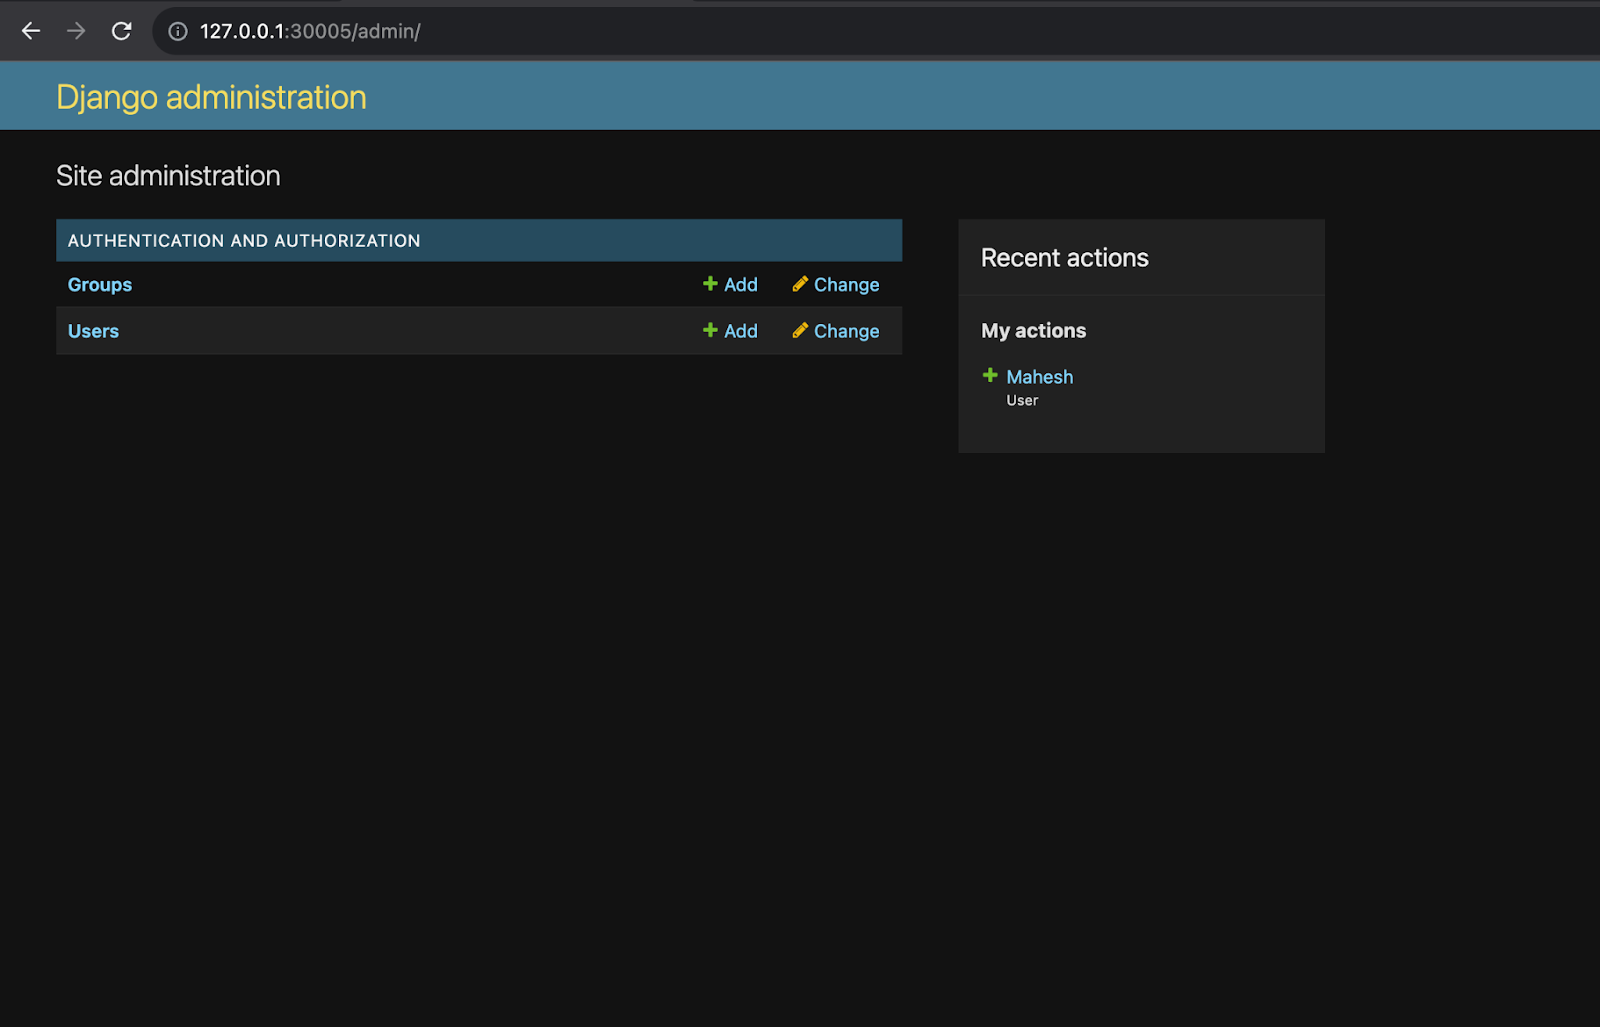1600x1027 pixels.
Task: Click the browser forward arrow
Action: coord(76,31)
